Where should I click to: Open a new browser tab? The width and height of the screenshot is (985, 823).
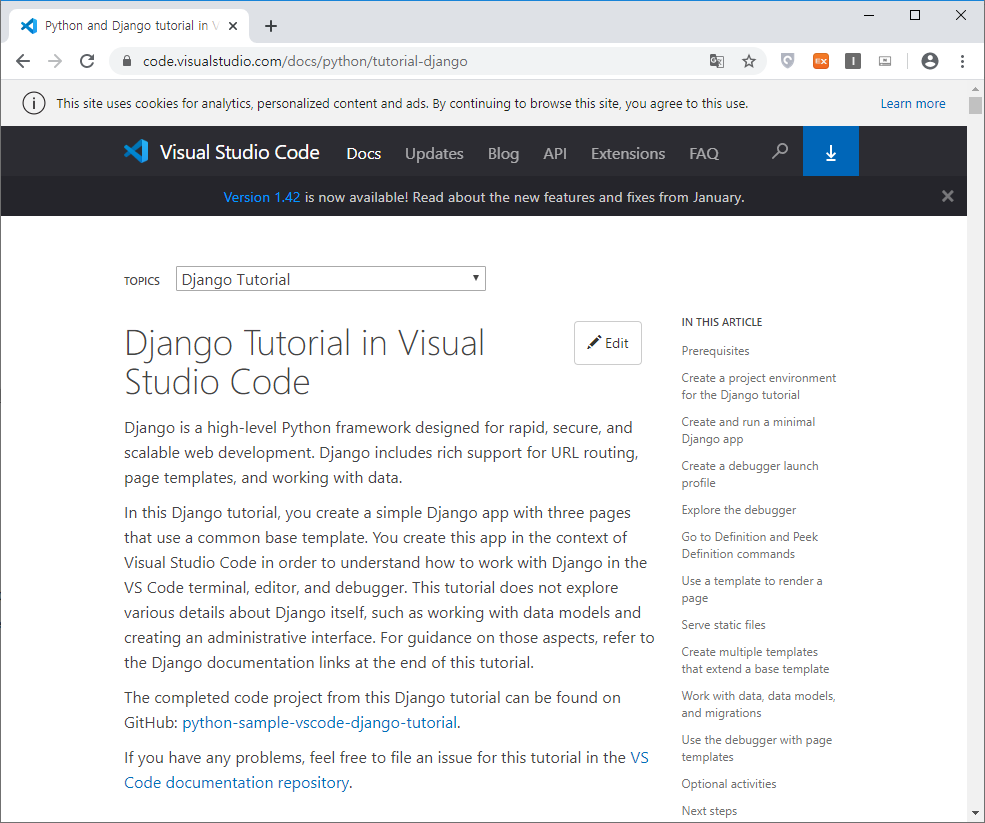pyautogui.click(x=271, y=26)
